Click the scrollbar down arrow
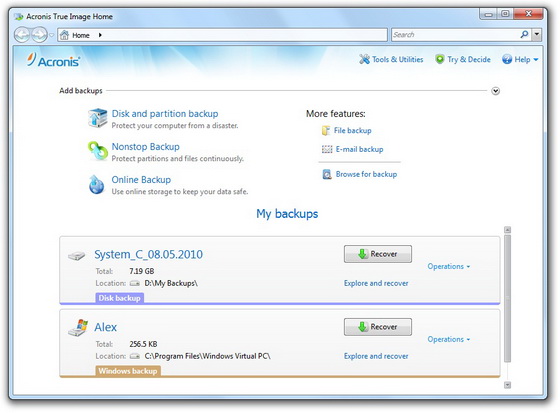Screen dimensions: 560x413 point(508,385)
